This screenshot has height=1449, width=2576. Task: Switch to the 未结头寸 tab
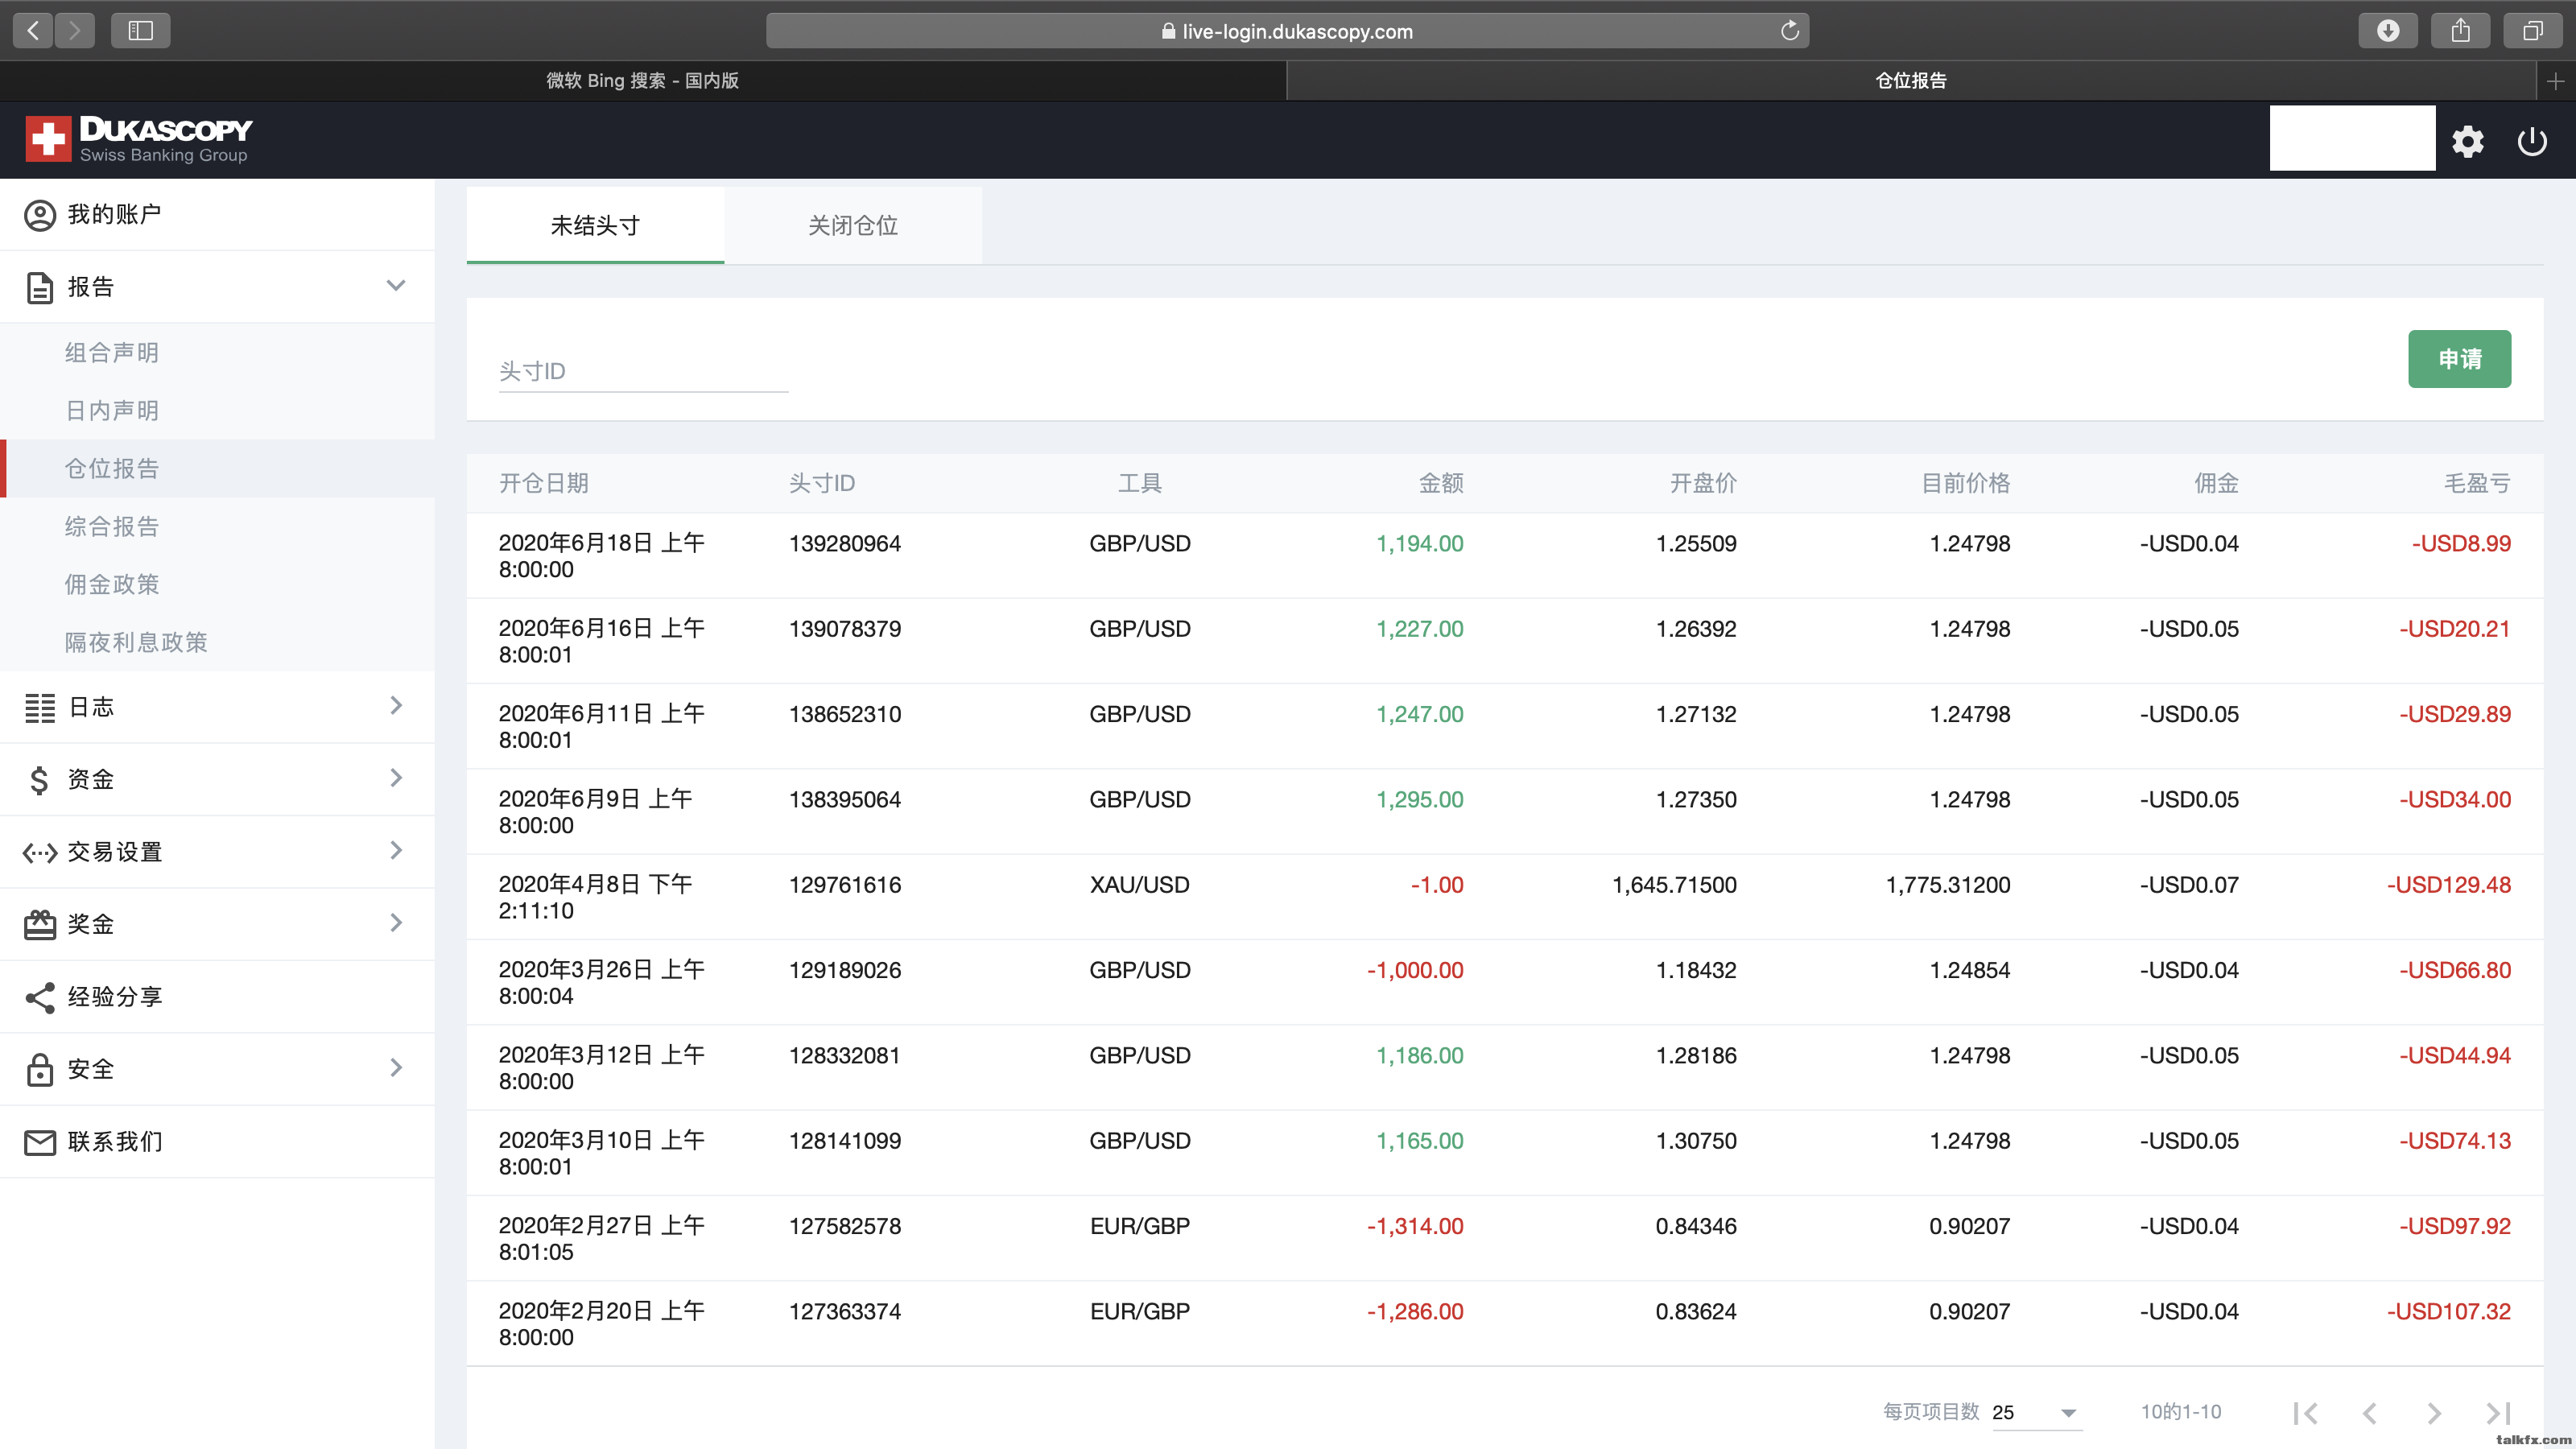click(595, 226)
